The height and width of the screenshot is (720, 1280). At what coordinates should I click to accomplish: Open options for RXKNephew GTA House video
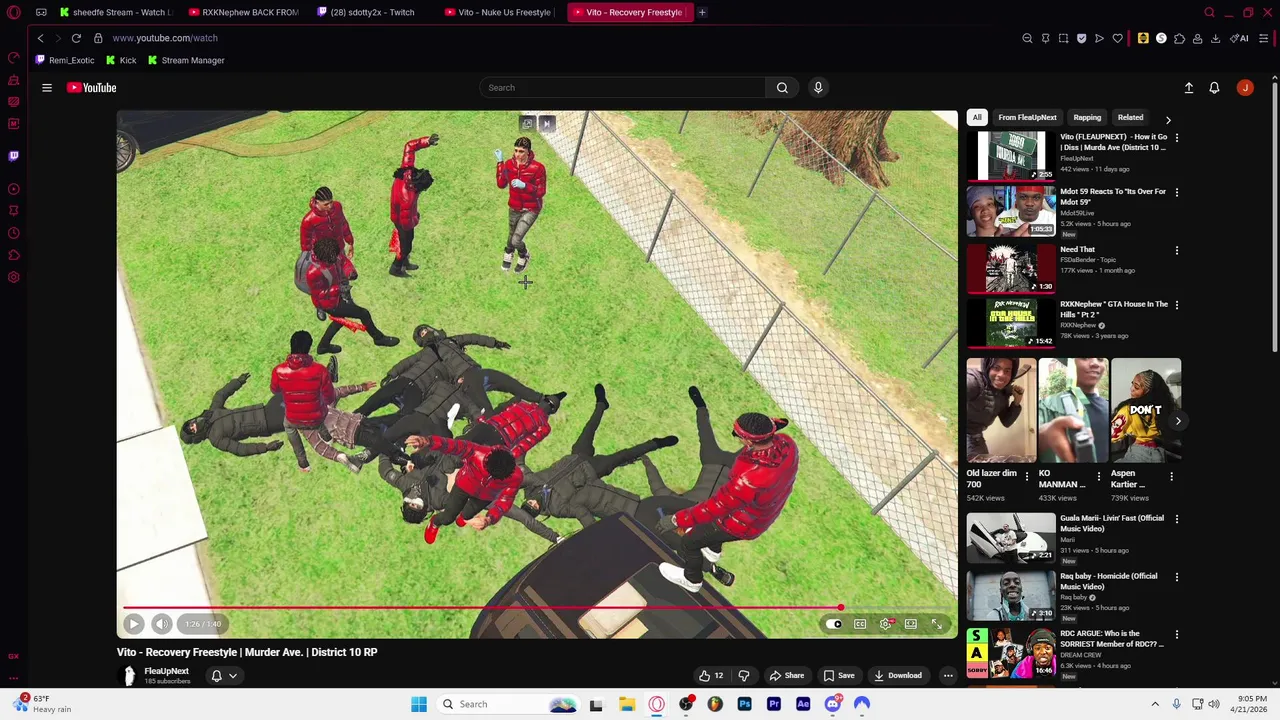1177,305
